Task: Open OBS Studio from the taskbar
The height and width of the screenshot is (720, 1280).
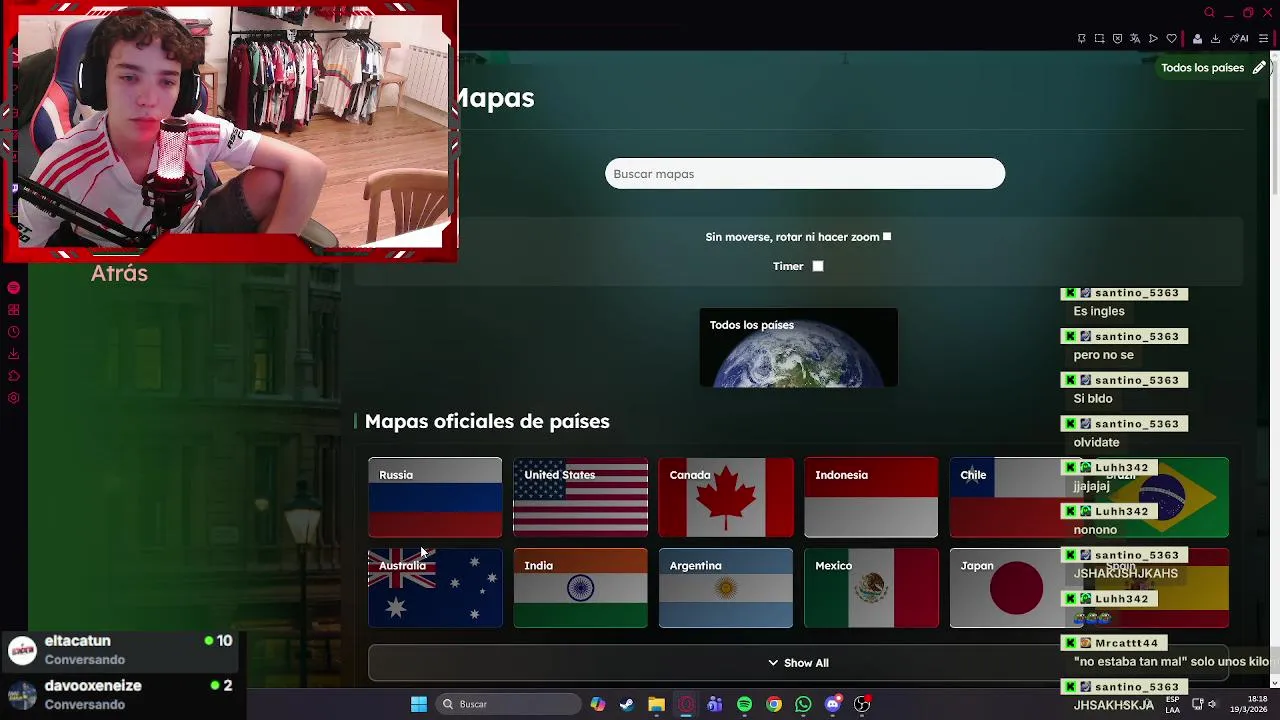Action: pyautogui.click(x=862, y=704)
